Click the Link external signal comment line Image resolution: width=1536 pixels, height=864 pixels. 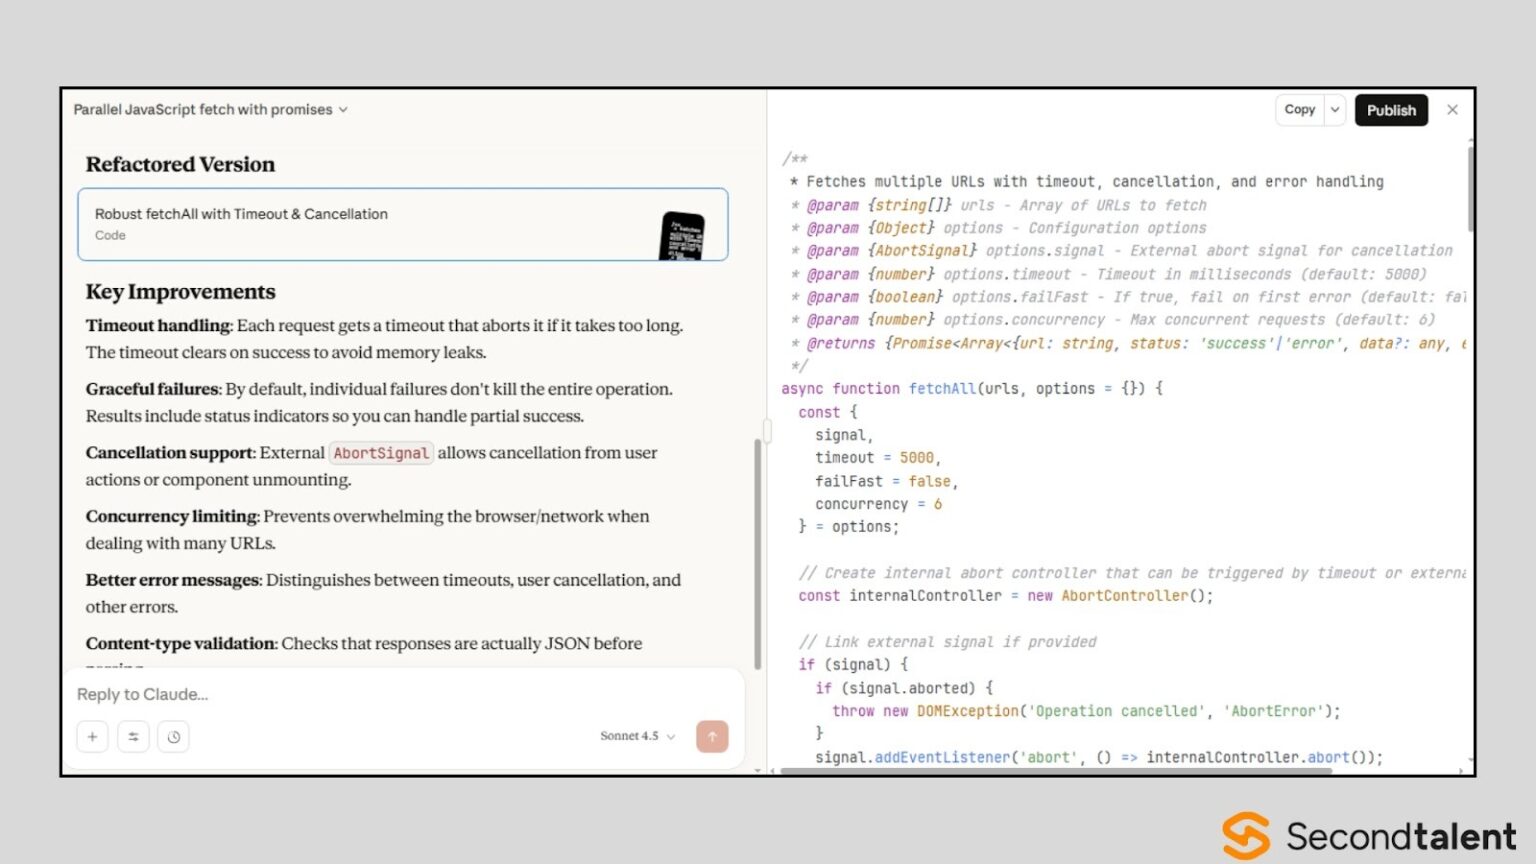pyautogui.click(x=947, y=642)
